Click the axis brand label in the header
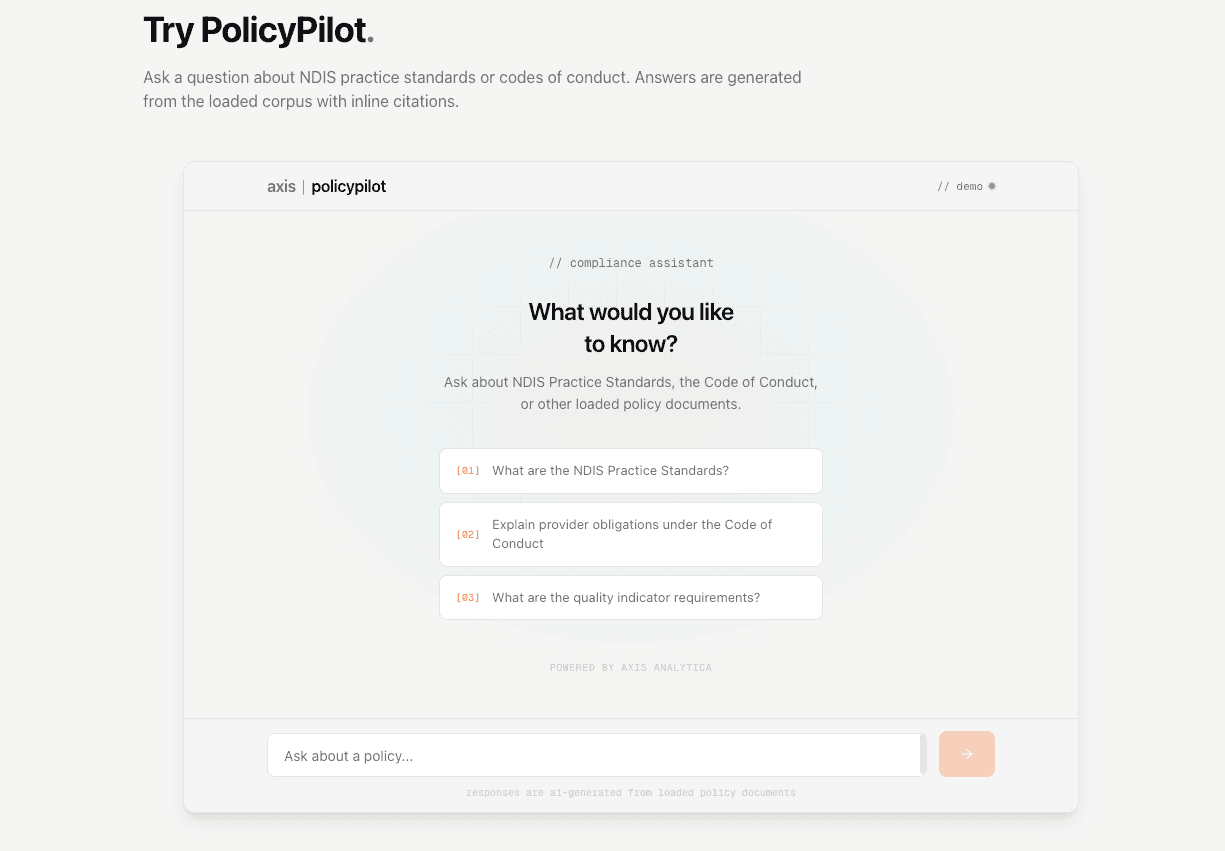This screenshot has width=1225, height=851. click(281, 186)
